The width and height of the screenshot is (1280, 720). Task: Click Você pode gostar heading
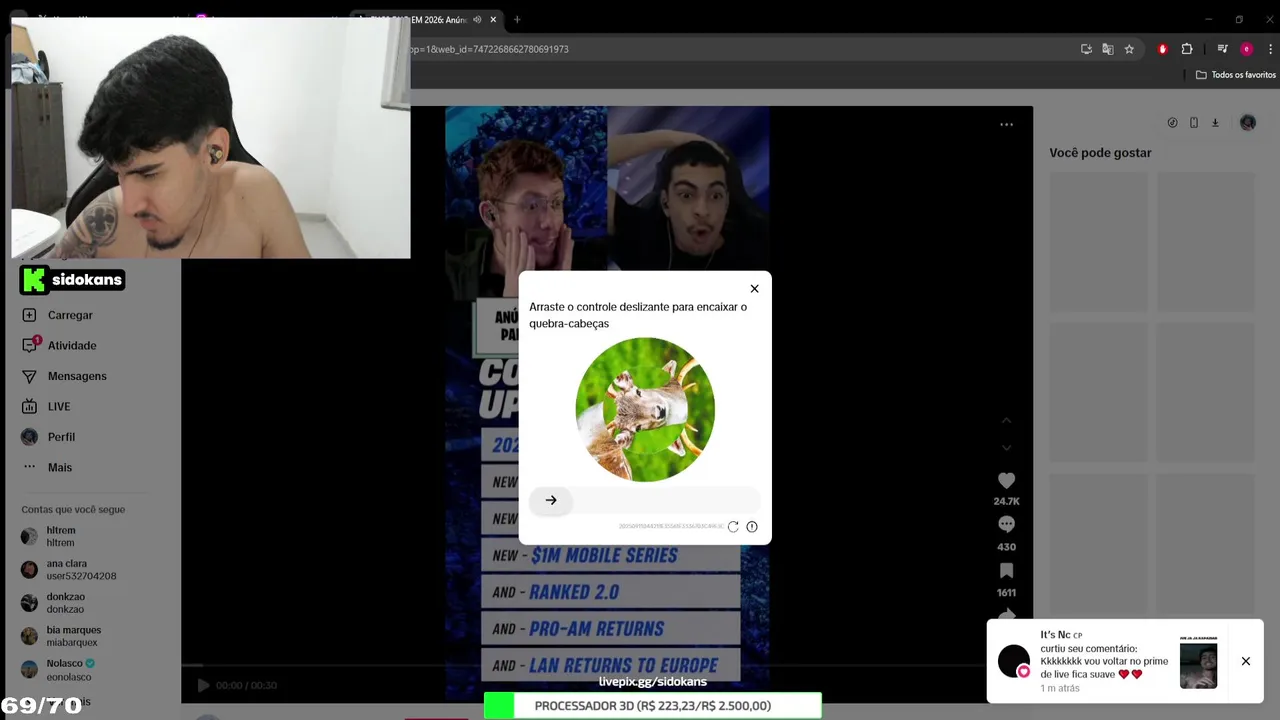pyautogui.click(x=1100, y=153)
